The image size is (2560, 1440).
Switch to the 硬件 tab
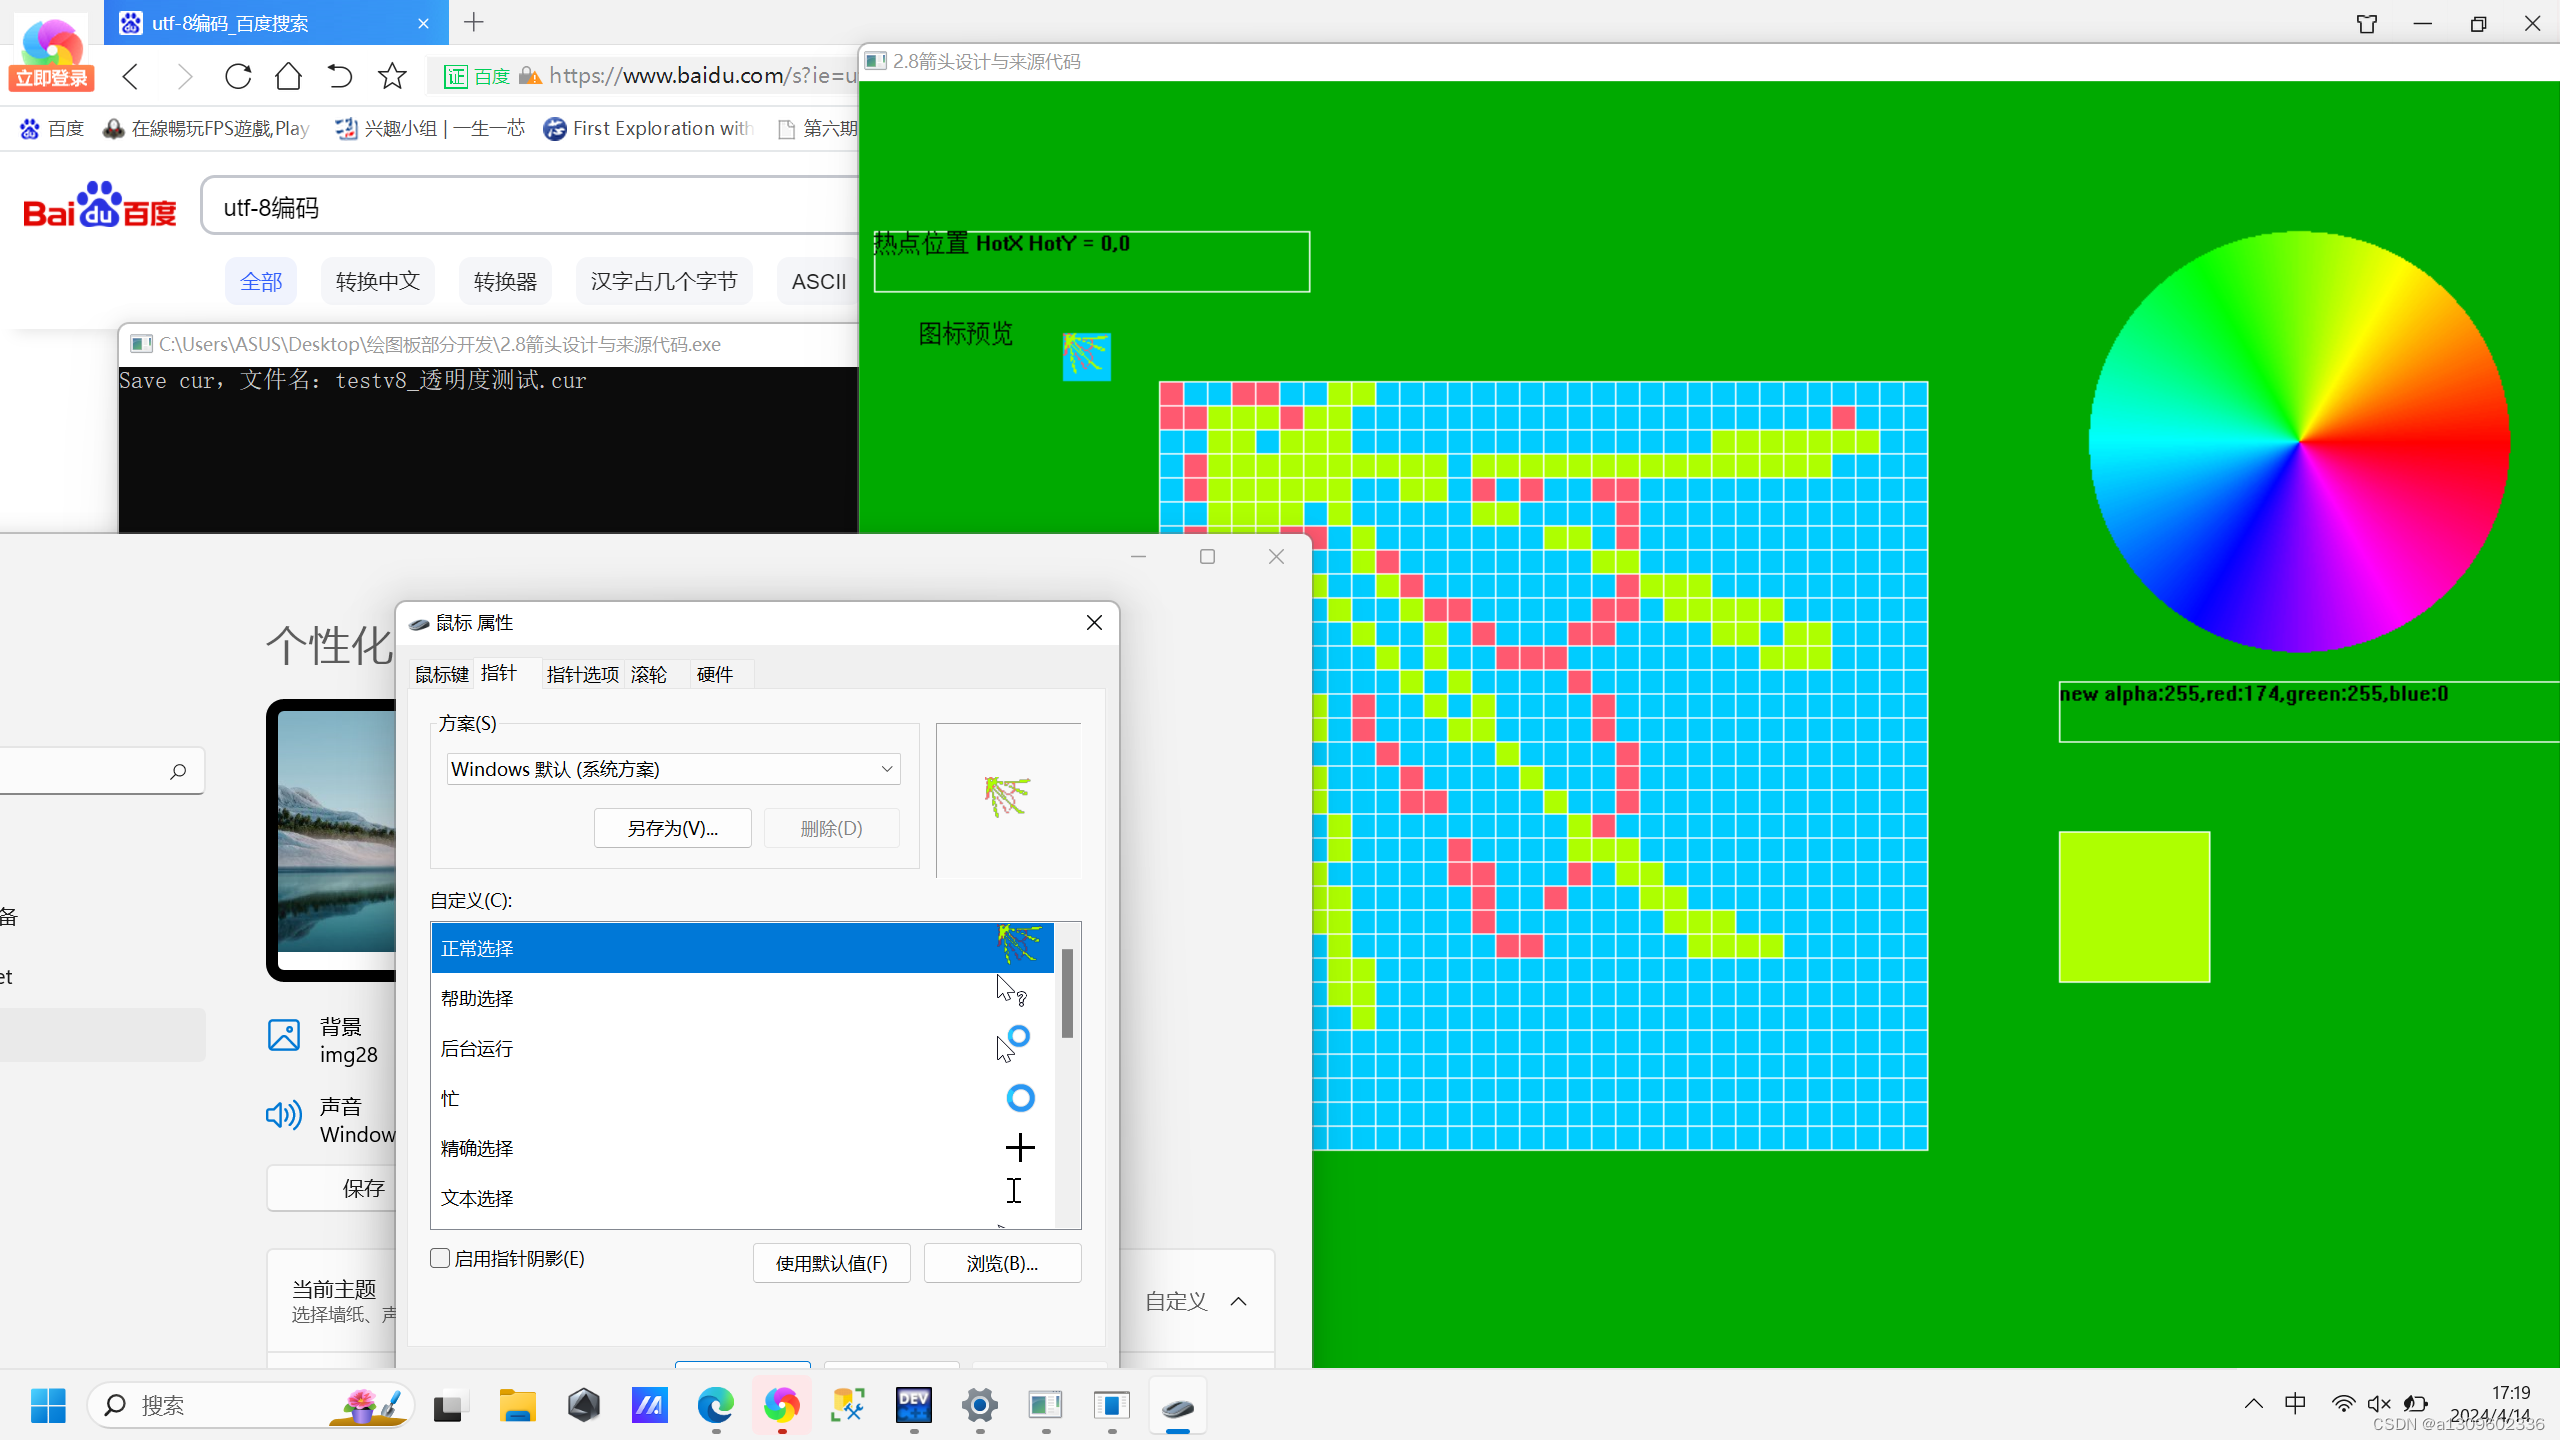pyautogui.click(x=714, y=675)
